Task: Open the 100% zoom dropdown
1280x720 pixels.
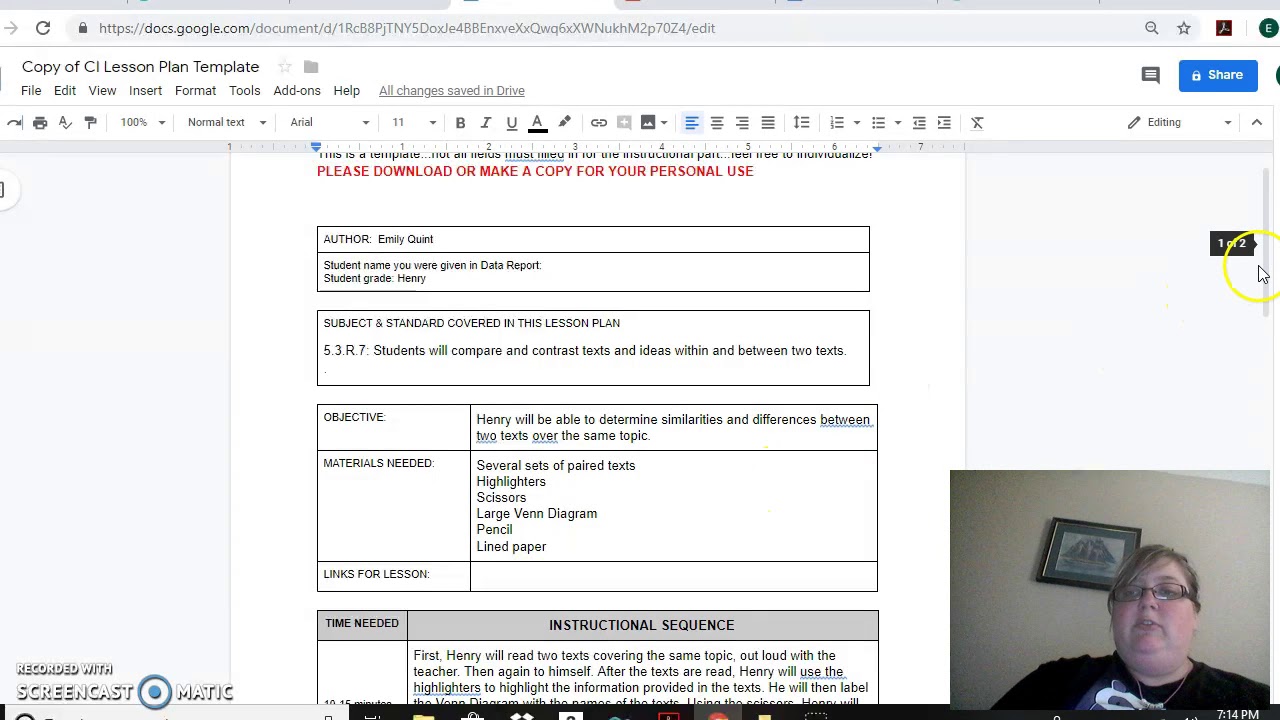Action: 142,122
